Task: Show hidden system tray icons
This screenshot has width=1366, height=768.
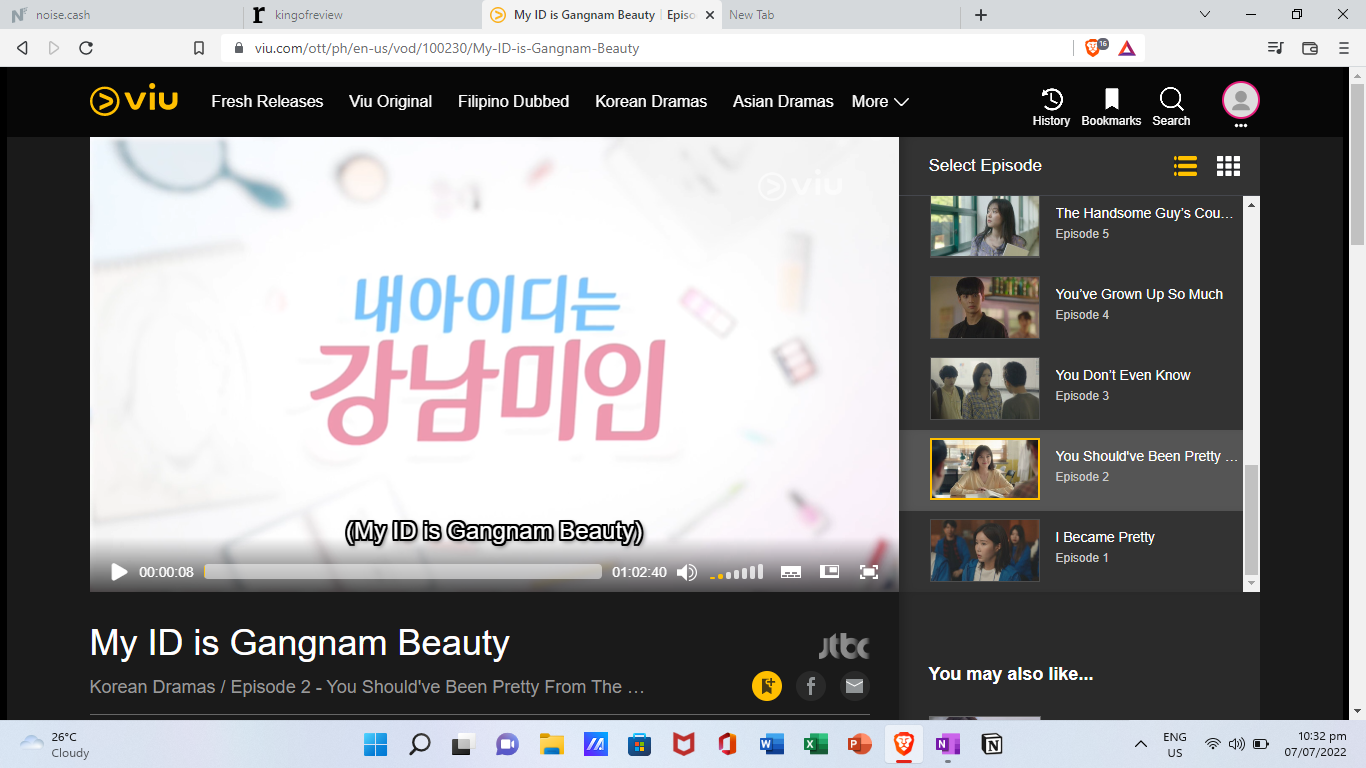Action: click(x=1140, y=744)
